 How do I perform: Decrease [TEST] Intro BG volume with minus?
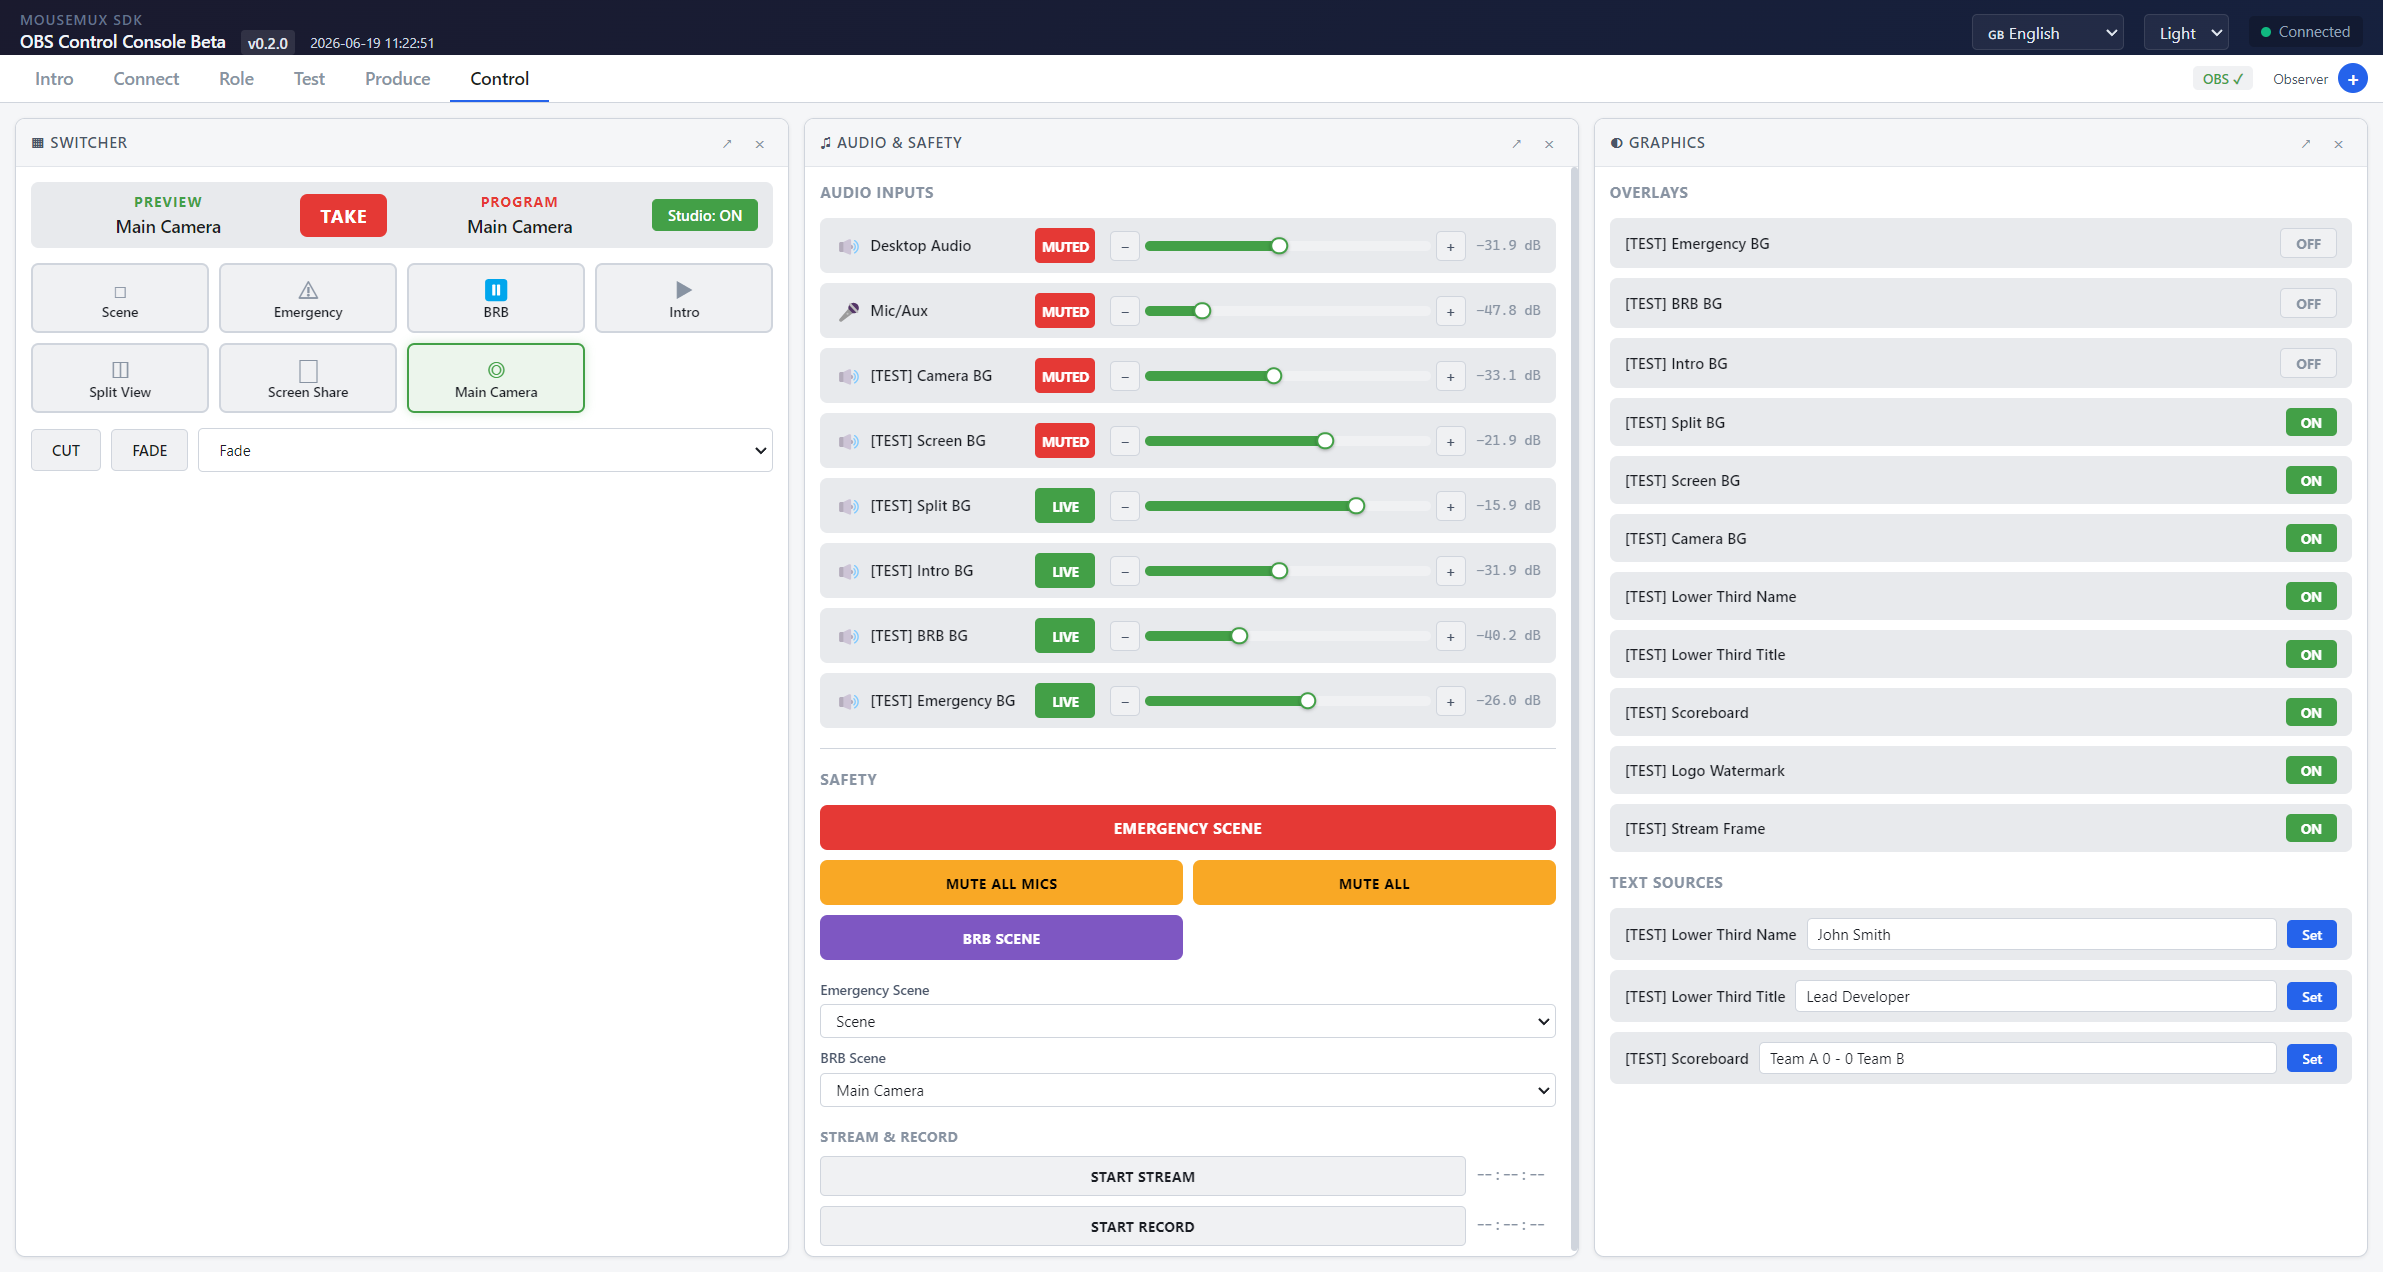(1125, 571)
